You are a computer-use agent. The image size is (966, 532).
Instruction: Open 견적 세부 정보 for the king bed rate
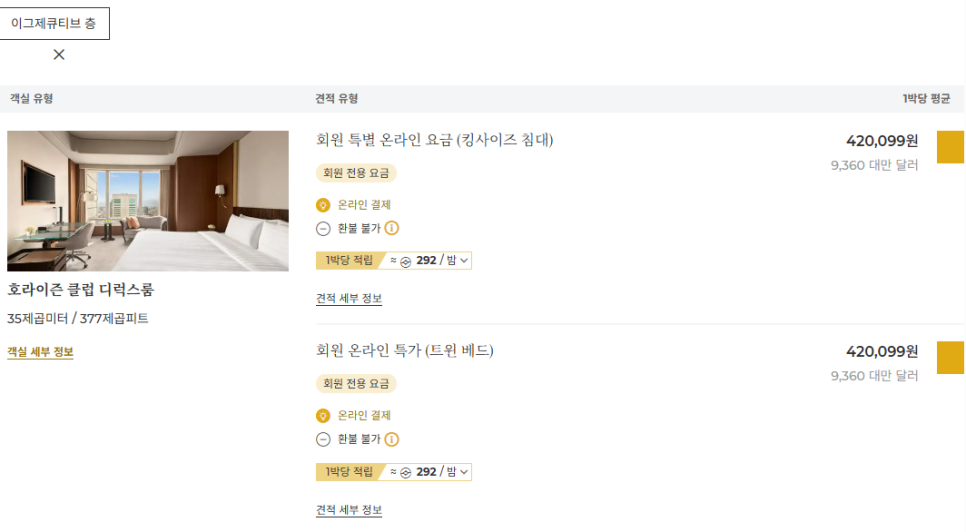point(349,298)
